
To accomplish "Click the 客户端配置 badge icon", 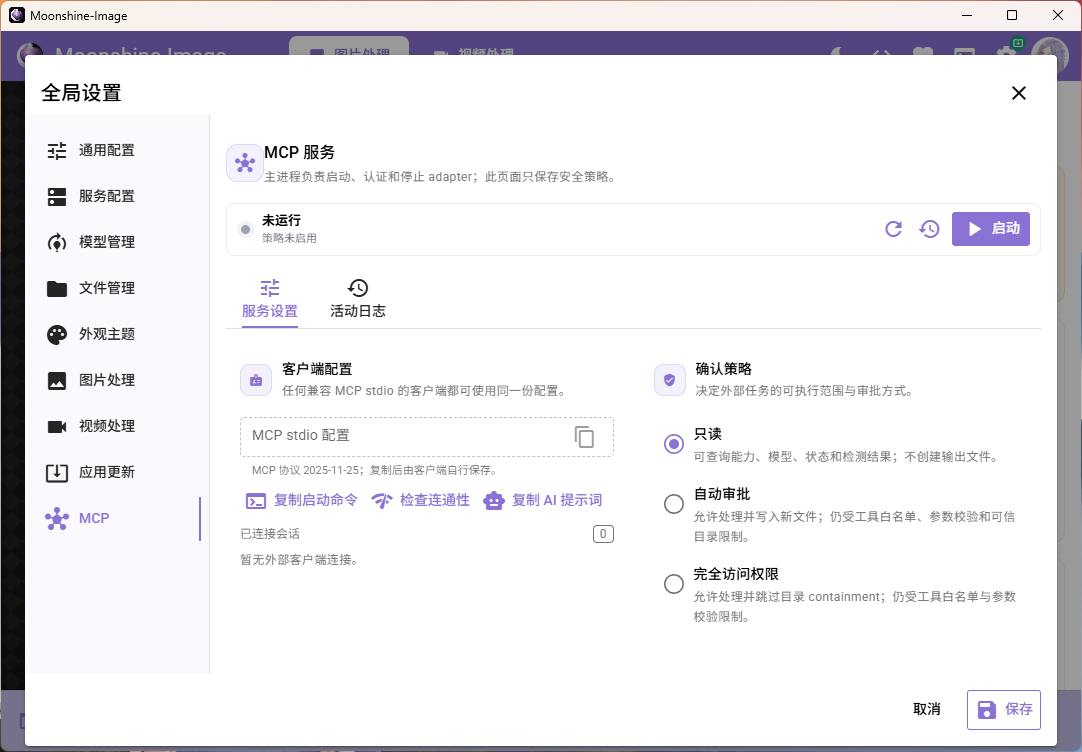I will [x=256, y=380].
